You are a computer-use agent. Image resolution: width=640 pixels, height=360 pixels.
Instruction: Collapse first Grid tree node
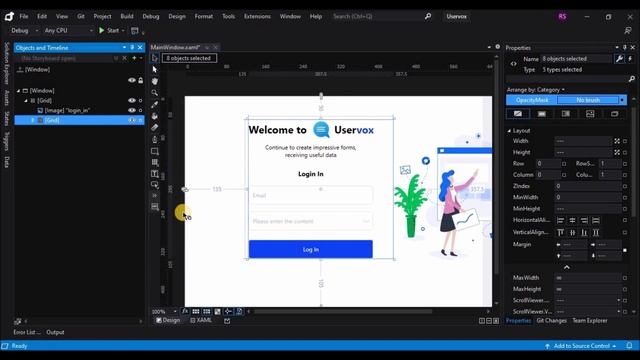click(x=26, y=100)
